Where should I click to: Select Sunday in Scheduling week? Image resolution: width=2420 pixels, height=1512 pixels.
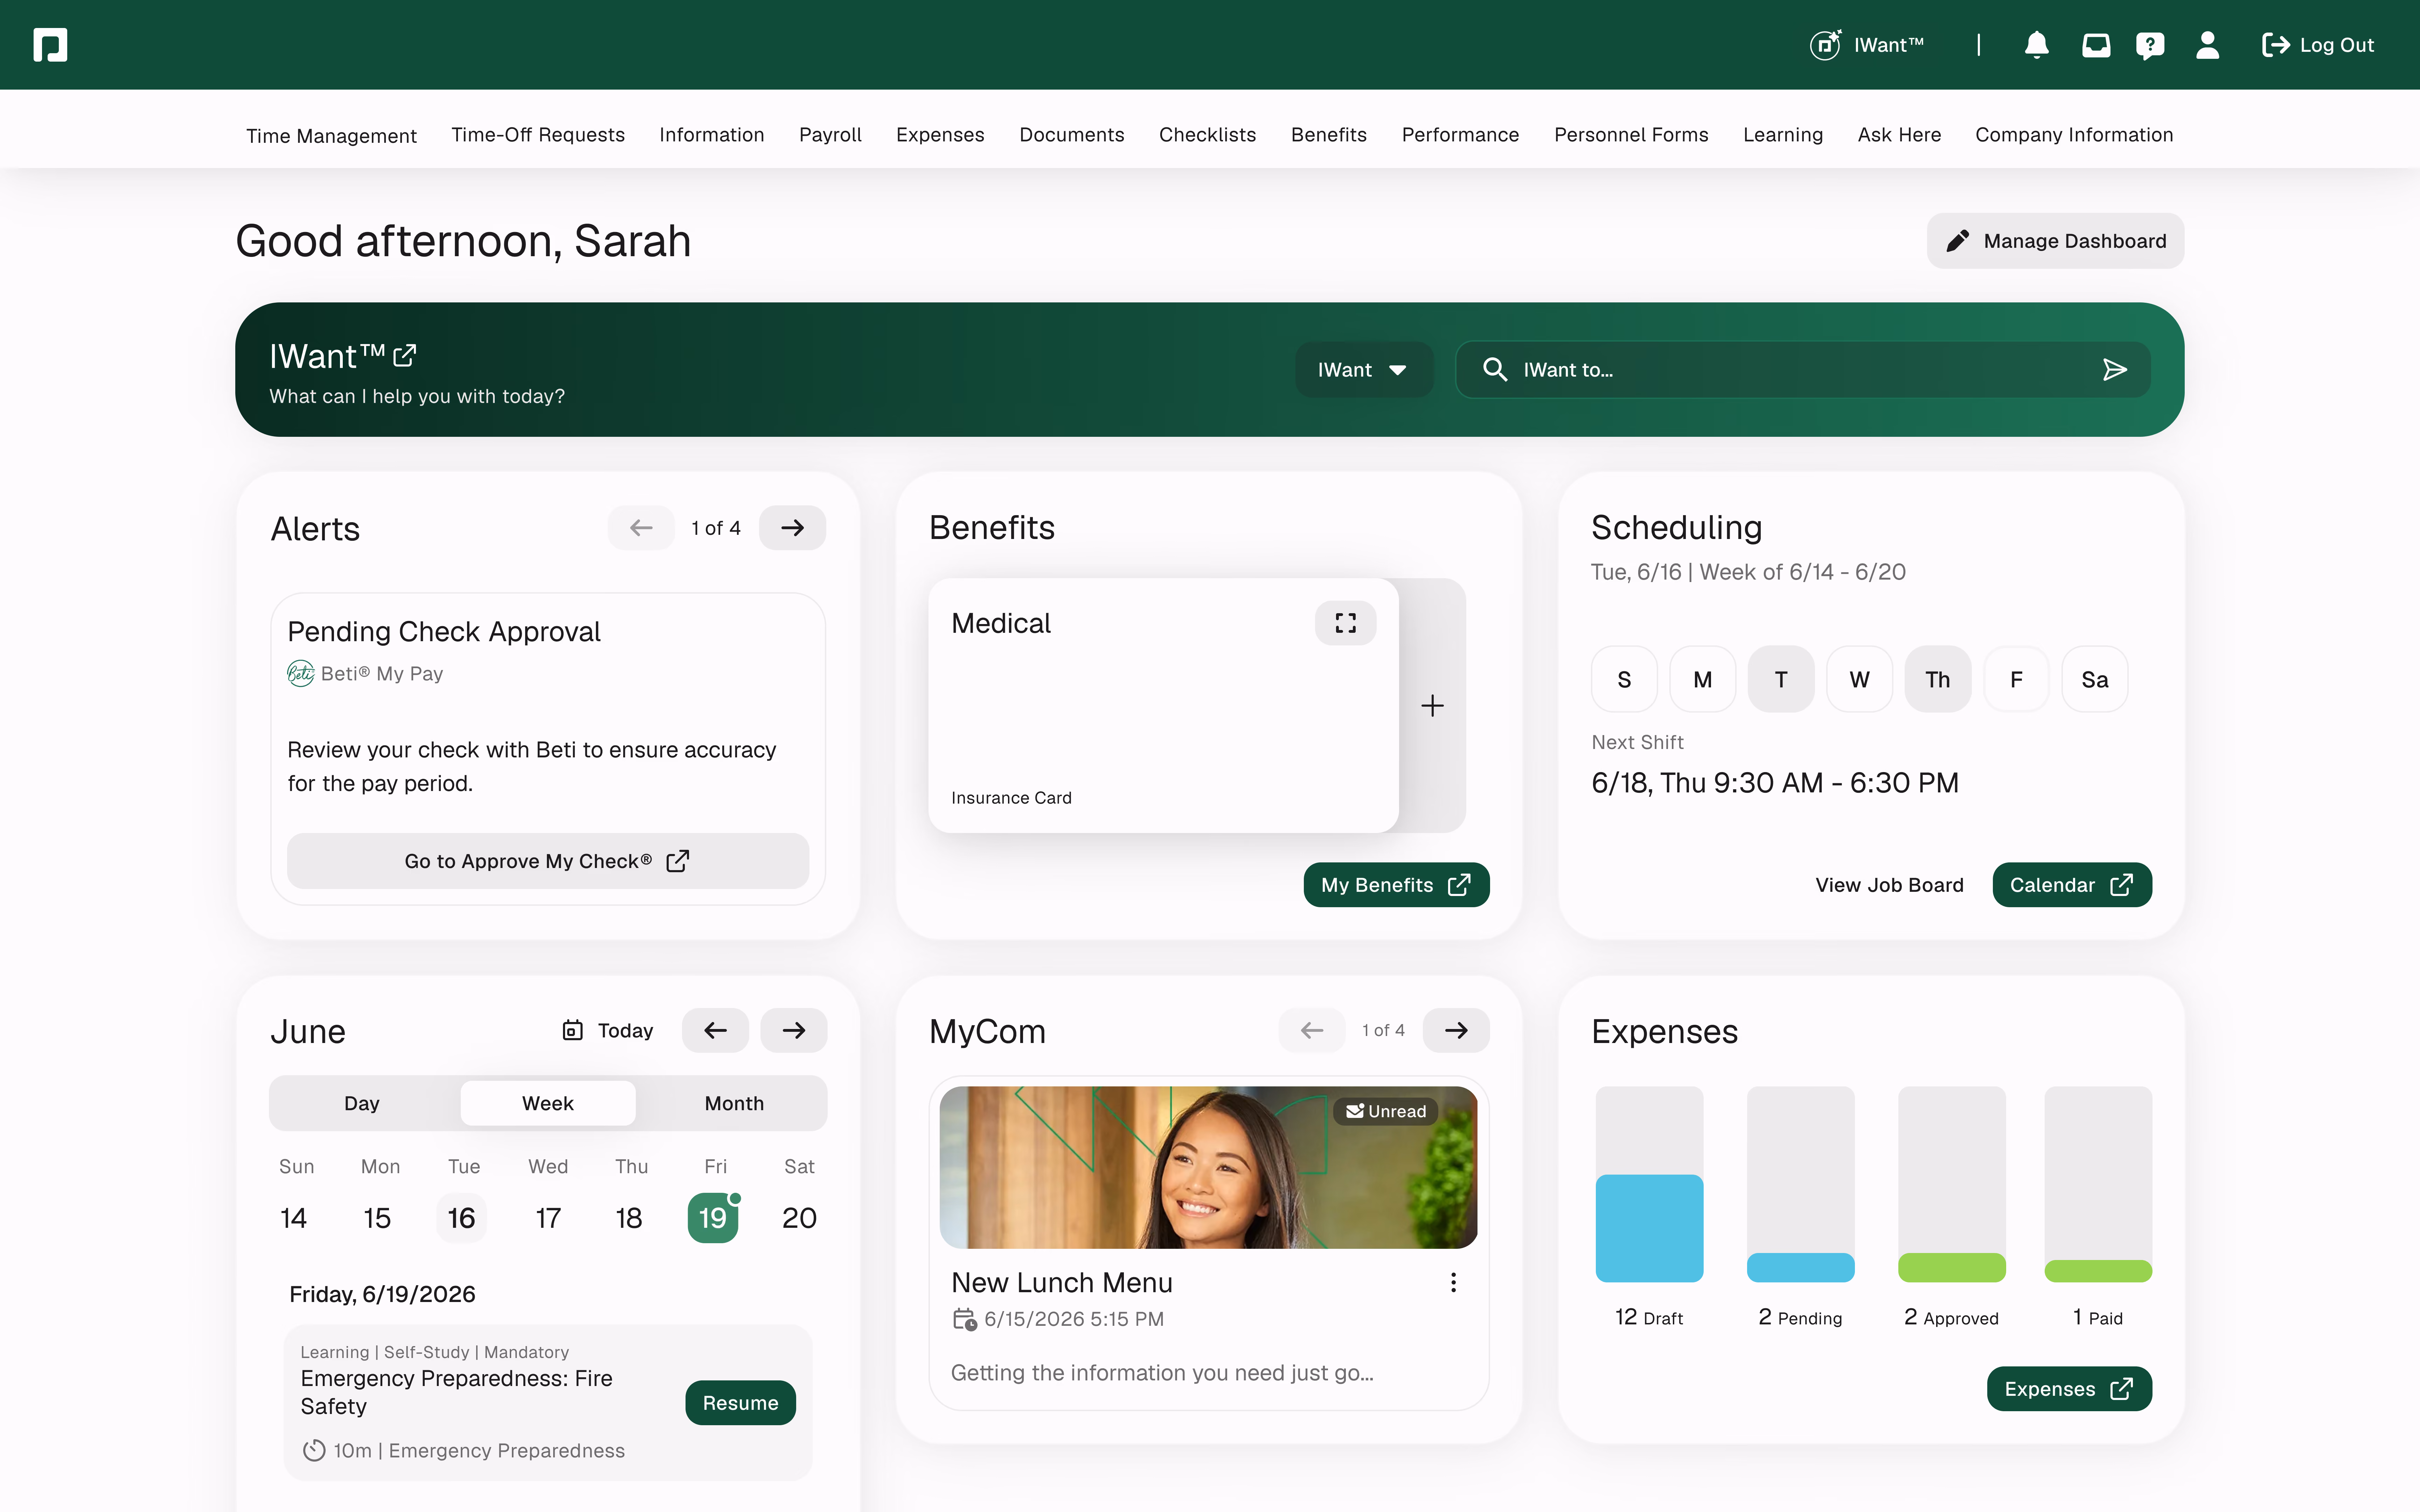pos(1624,679)
